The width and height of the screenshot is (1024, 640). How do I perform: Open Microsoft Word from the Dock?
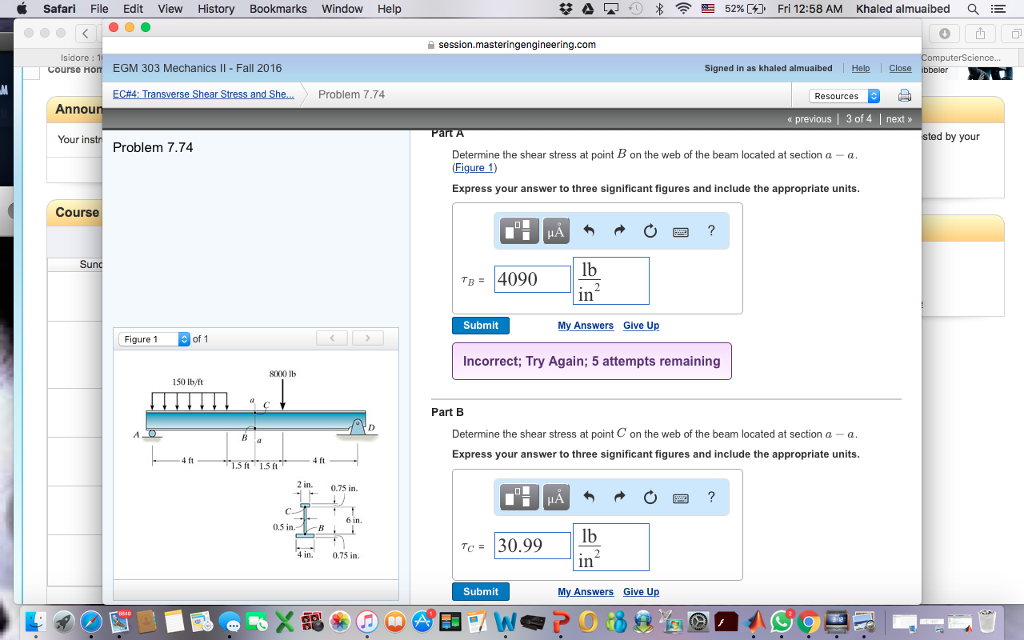[x=505, y=621]
